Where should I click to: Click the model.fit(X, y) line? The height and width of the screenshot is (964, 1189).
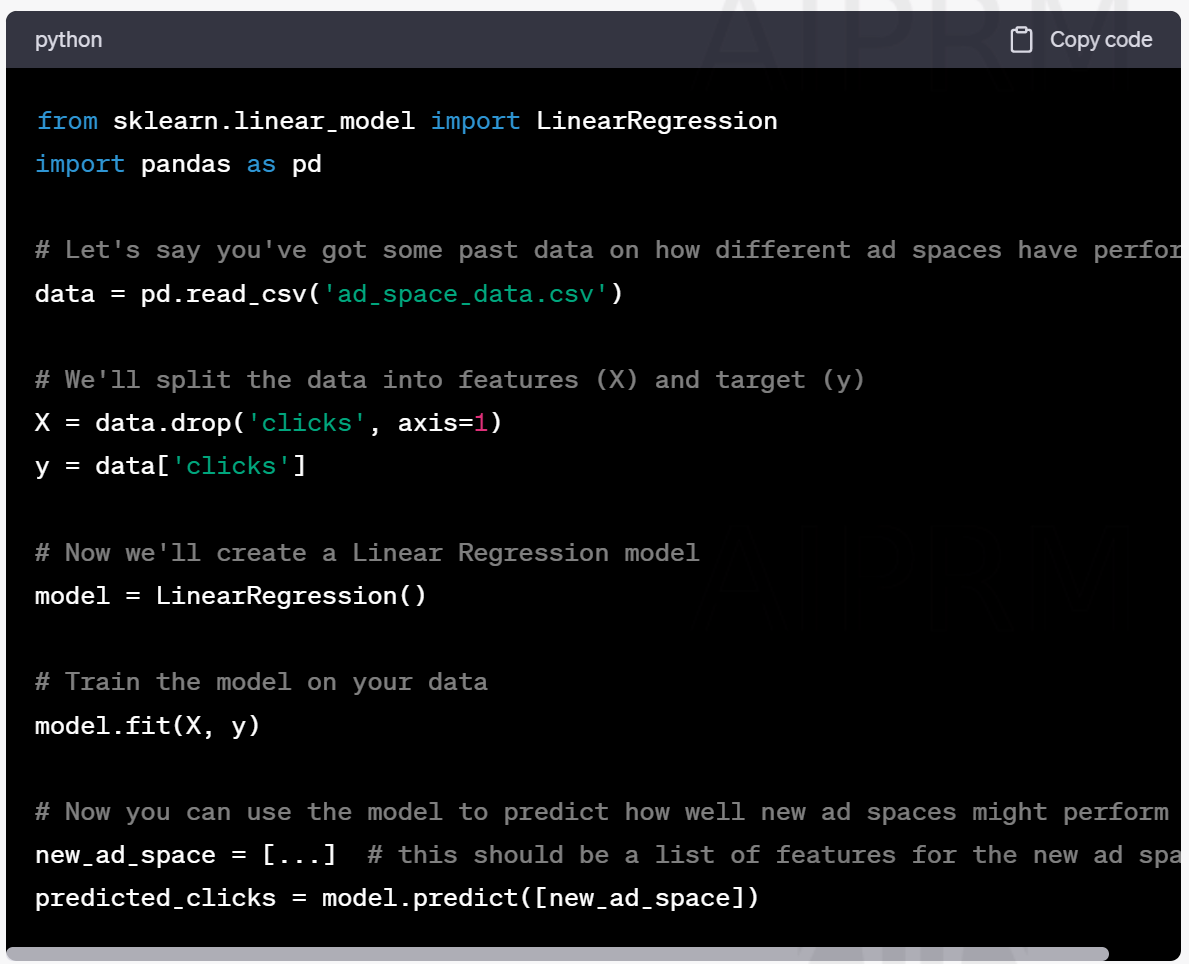tap(147, 725)
